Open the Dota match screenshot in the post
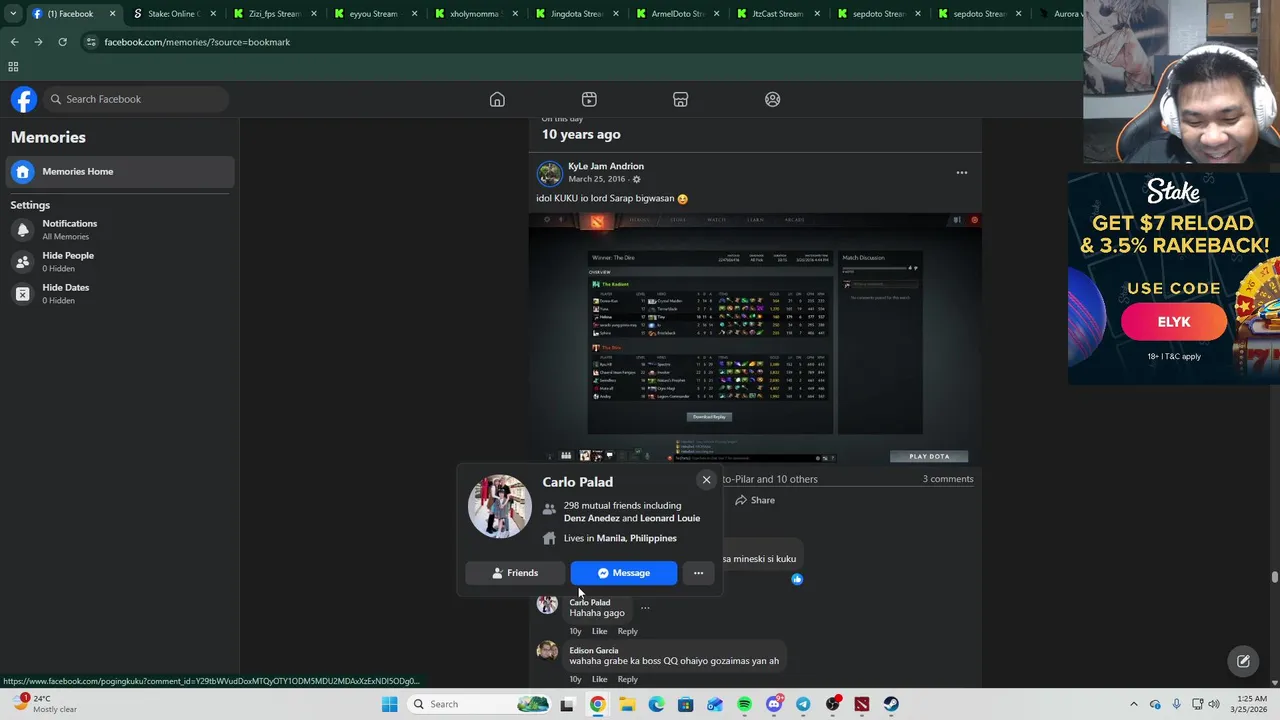 pos(755,338)
